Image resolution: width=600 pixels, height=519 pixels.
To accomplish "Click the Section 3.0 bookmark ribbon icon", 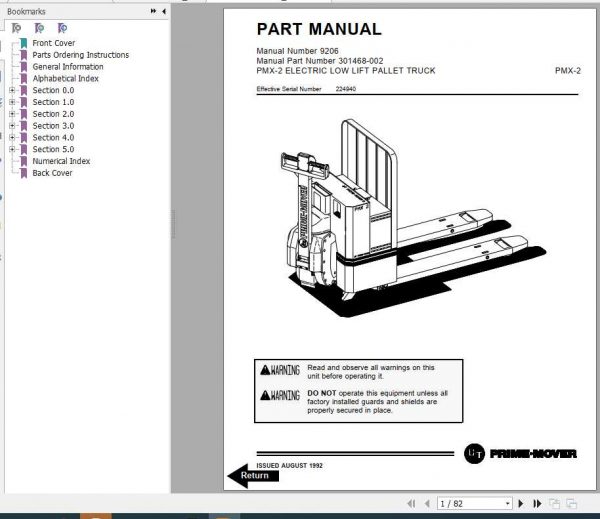I will pyautogui.click(x=24, y=126).
